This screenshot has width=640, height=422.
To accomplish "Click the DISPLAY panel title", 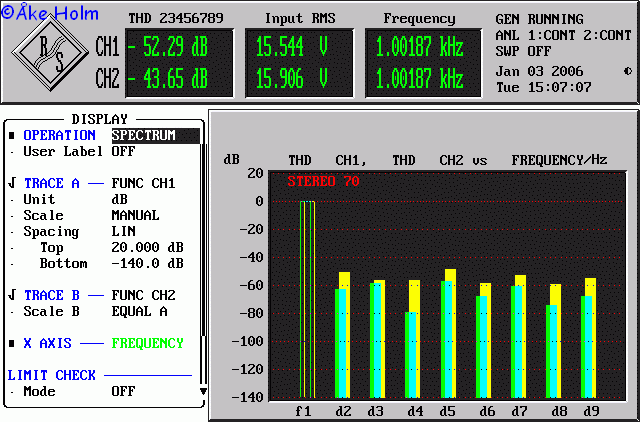I will coord(100,119).
